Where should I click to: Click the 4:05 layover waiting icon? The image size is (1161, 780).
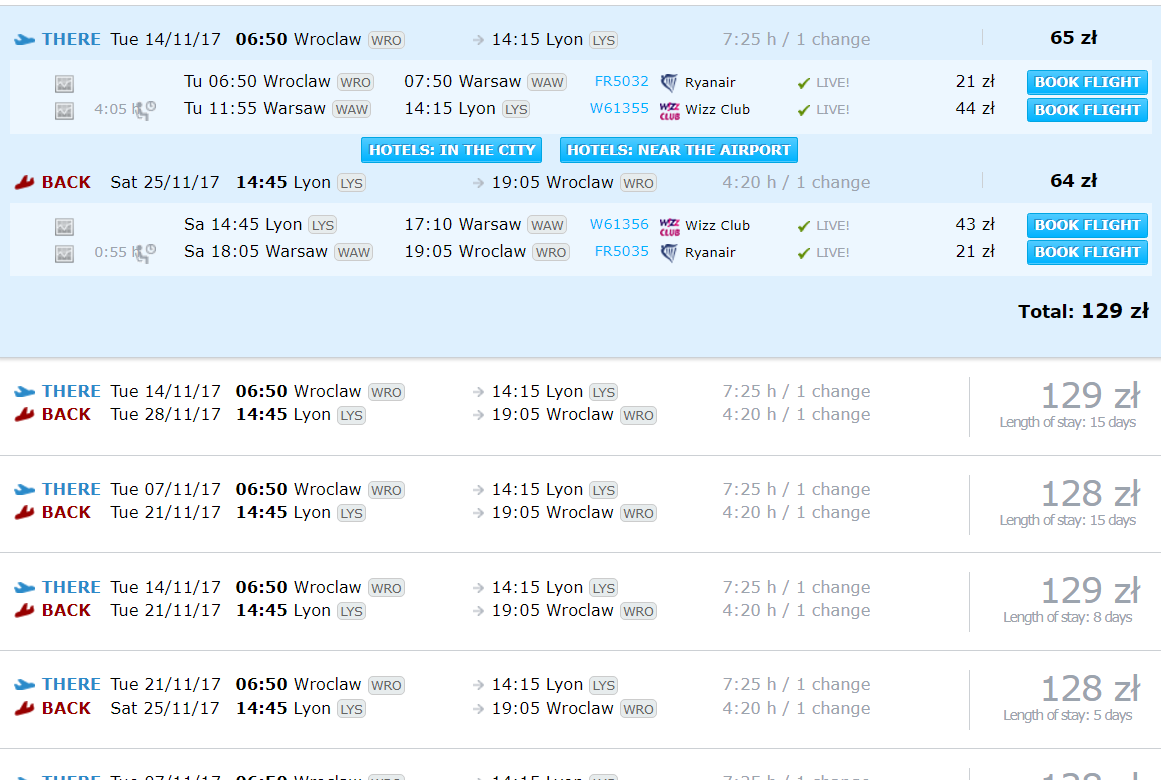pos(144,110)
